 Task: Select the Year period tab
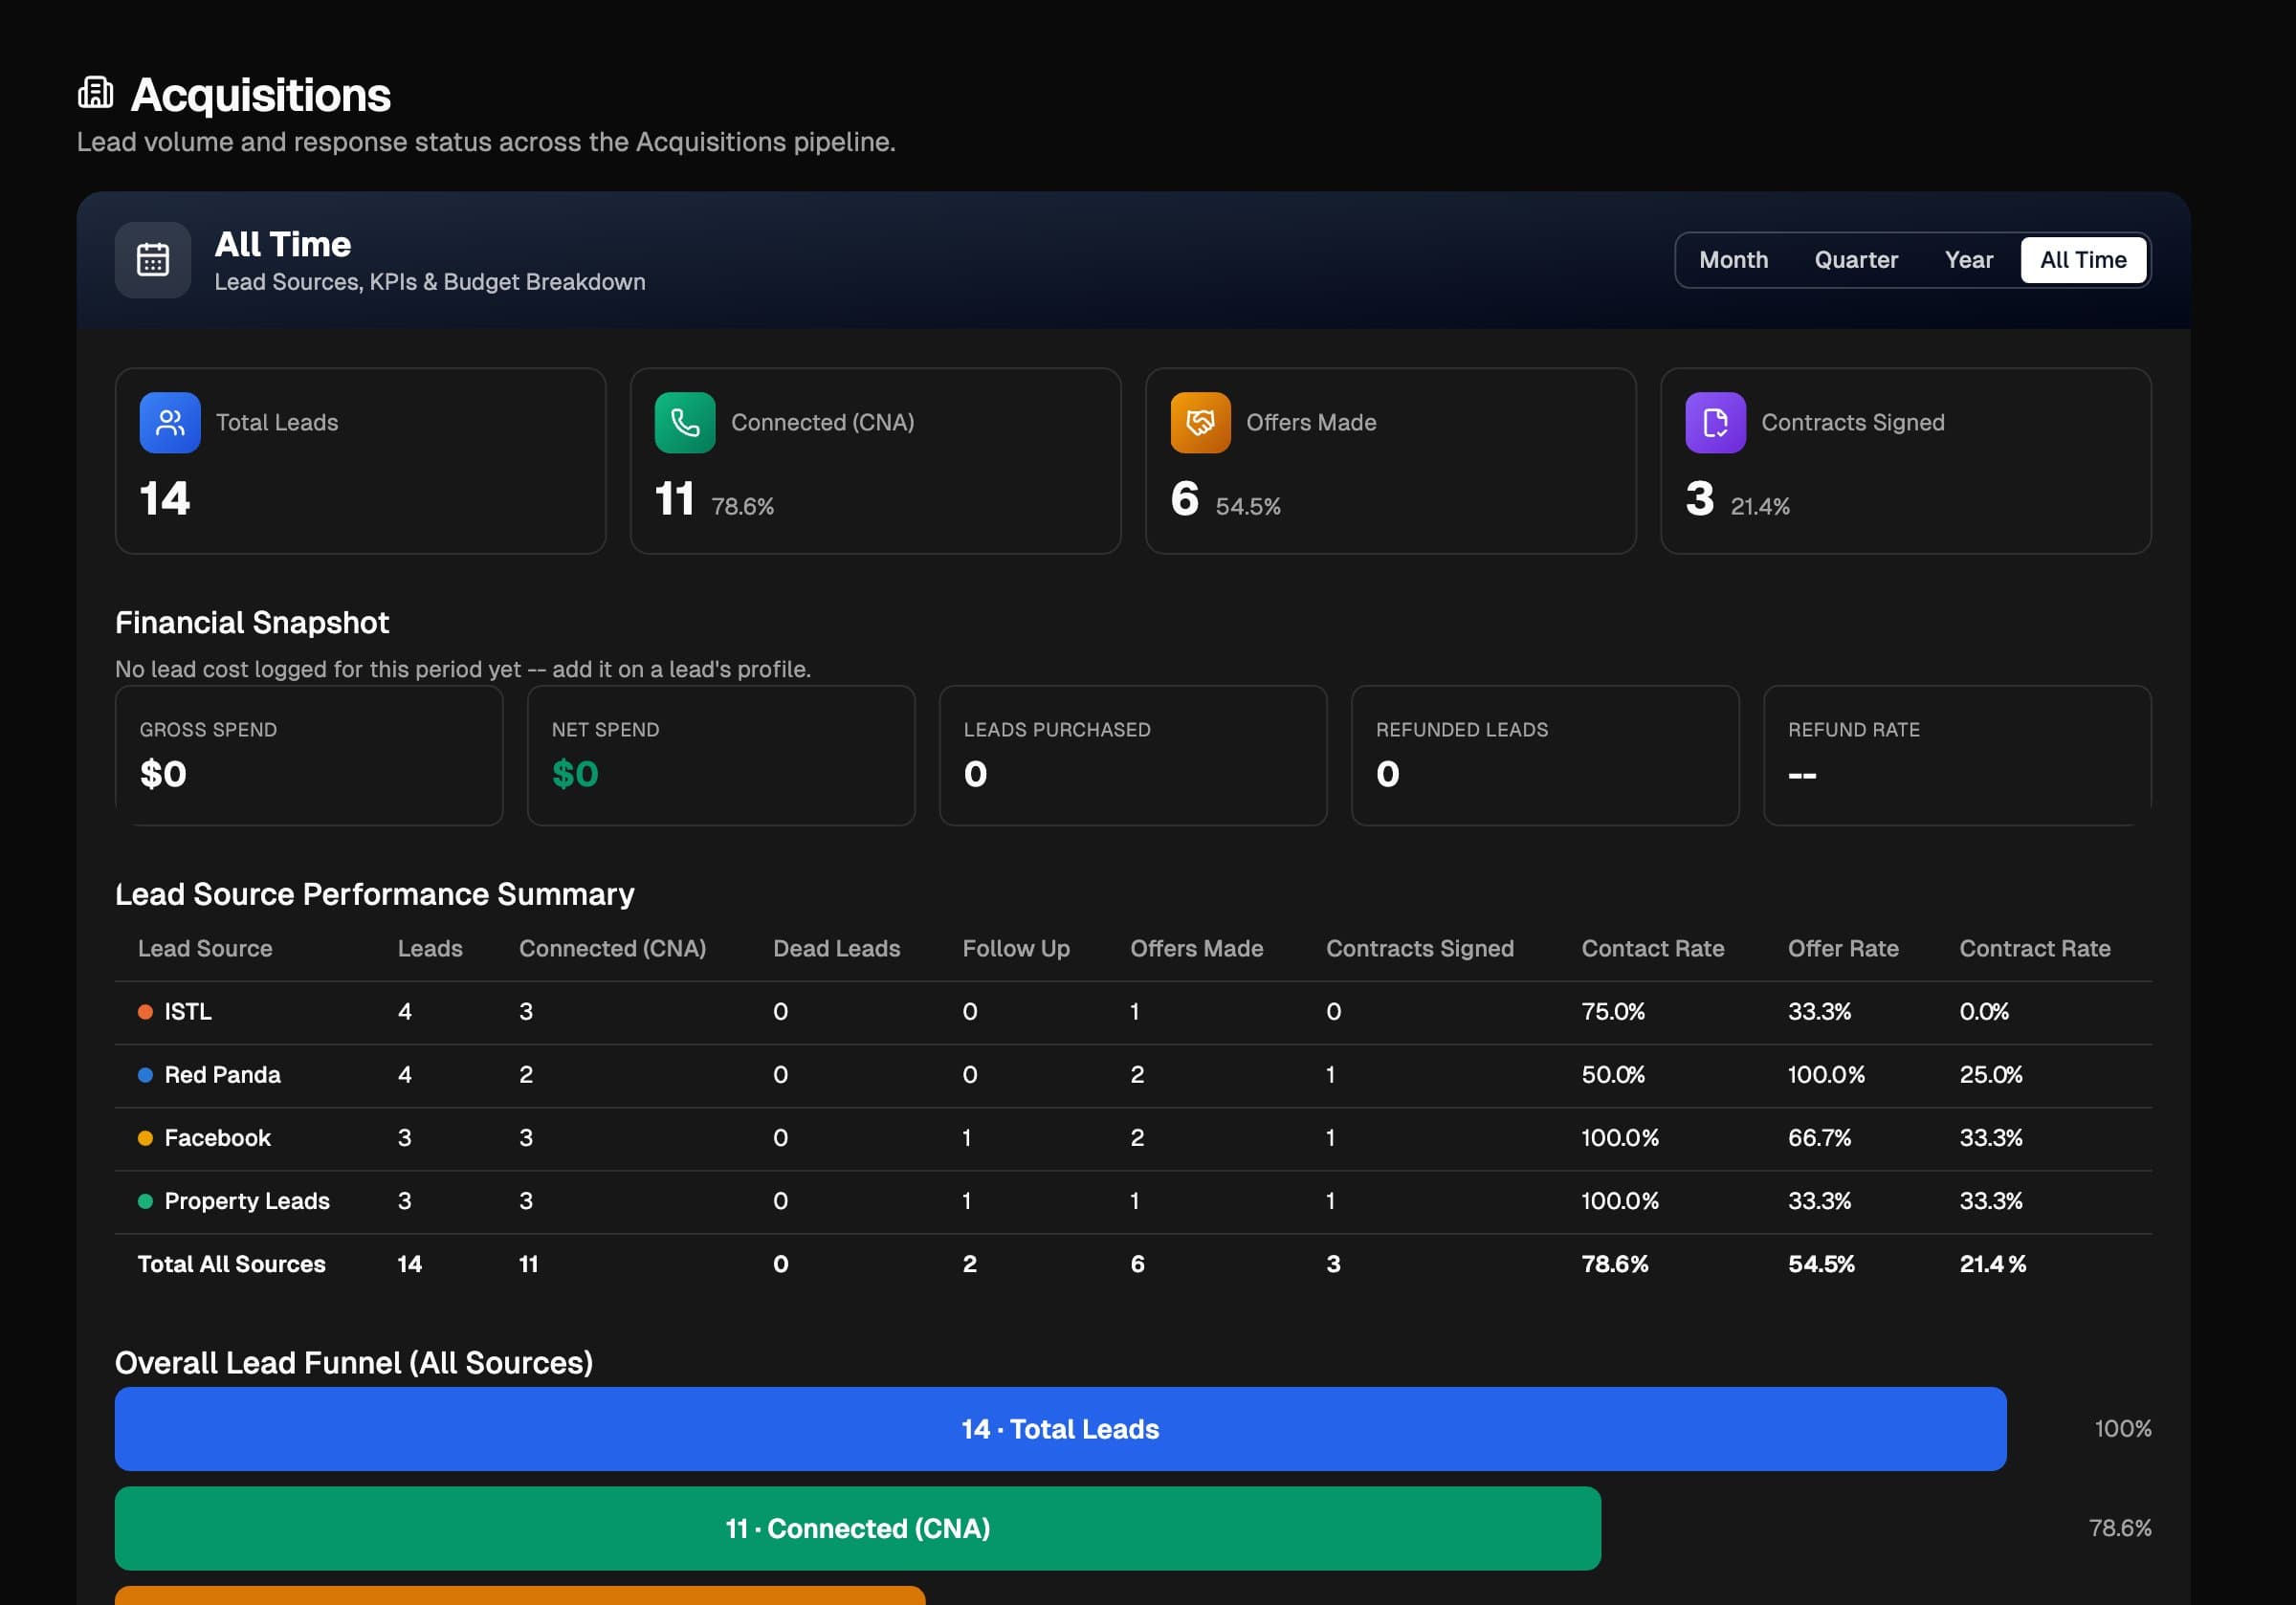click(x=1968, y=260)
